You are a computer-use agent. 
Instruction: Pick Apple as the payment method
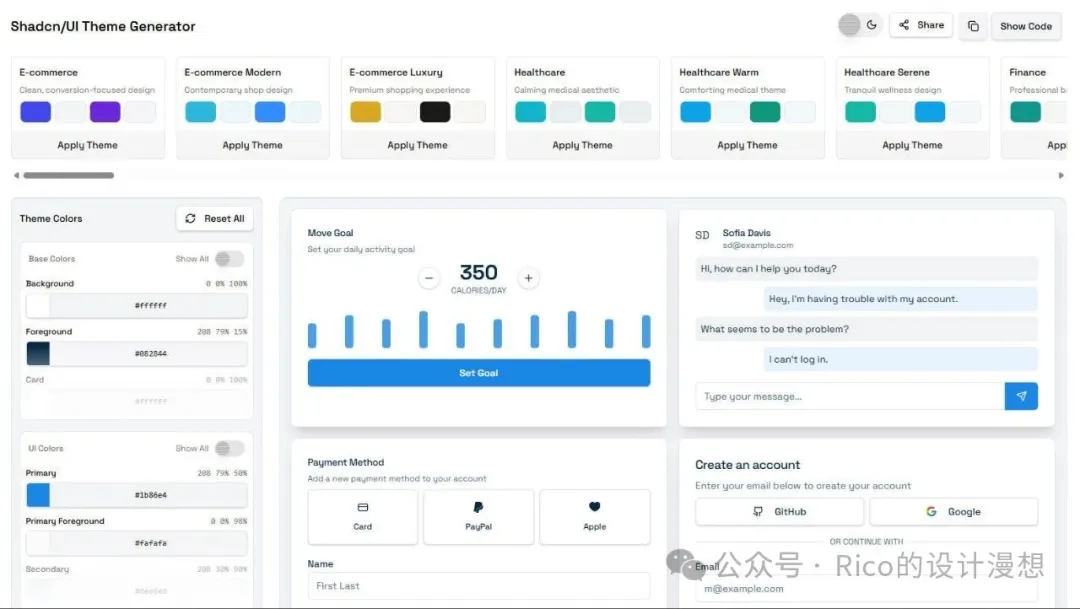click(x=595, y=516)
